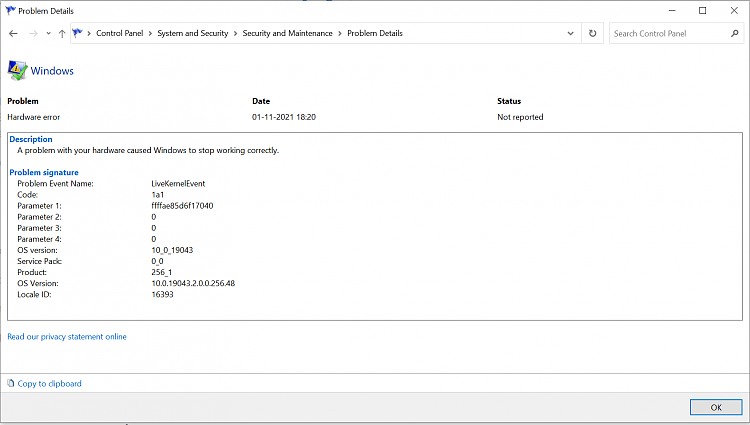The image size is (750, 425).
Task: Click the Problem Details title bar flag icon
Action: [x=11, y=11]
